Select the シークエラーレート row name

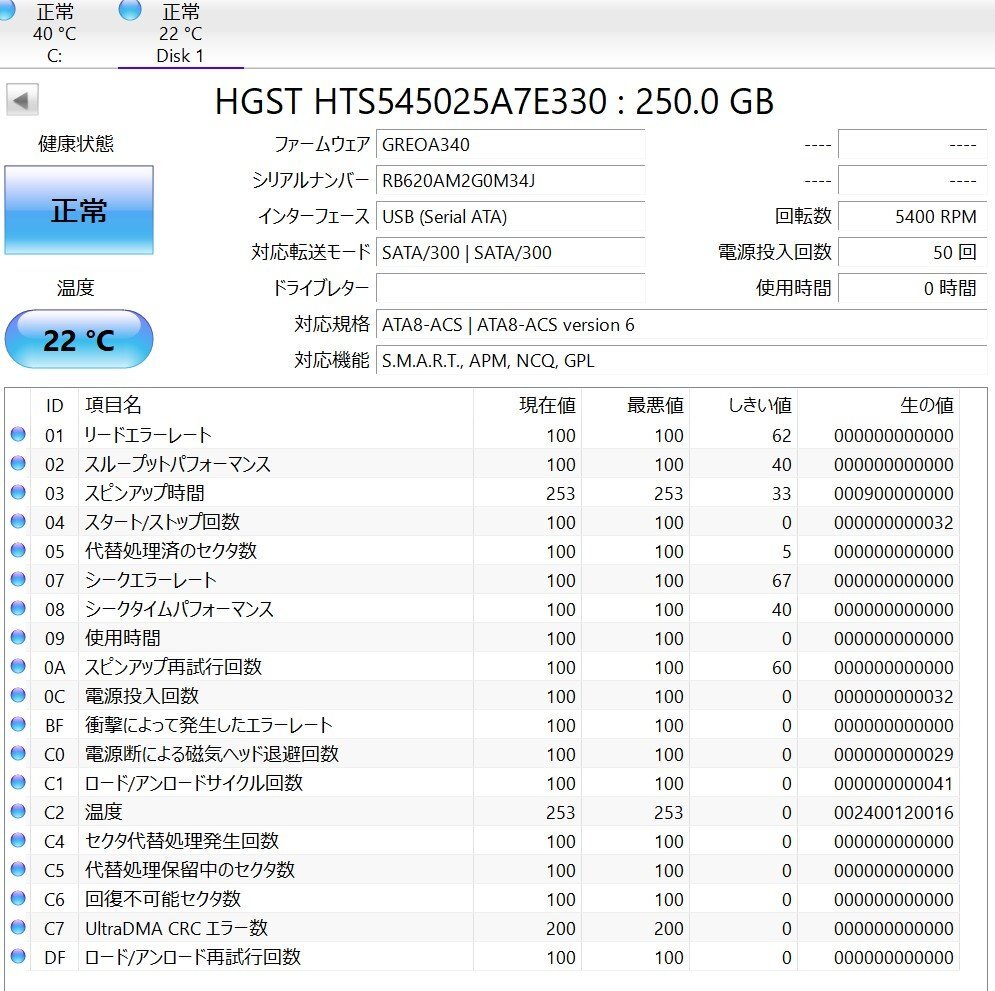(150, 580)
